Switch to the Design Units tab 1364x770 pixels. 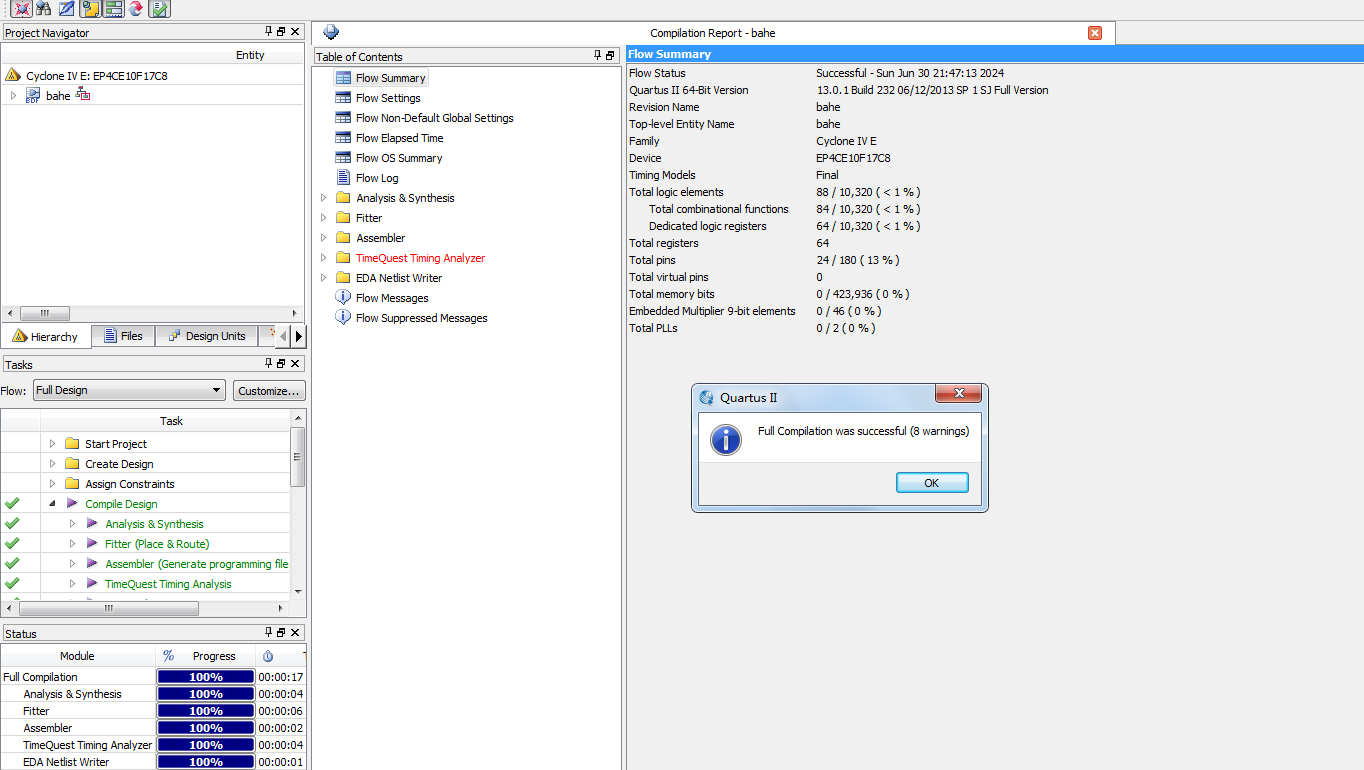point(207,336)
